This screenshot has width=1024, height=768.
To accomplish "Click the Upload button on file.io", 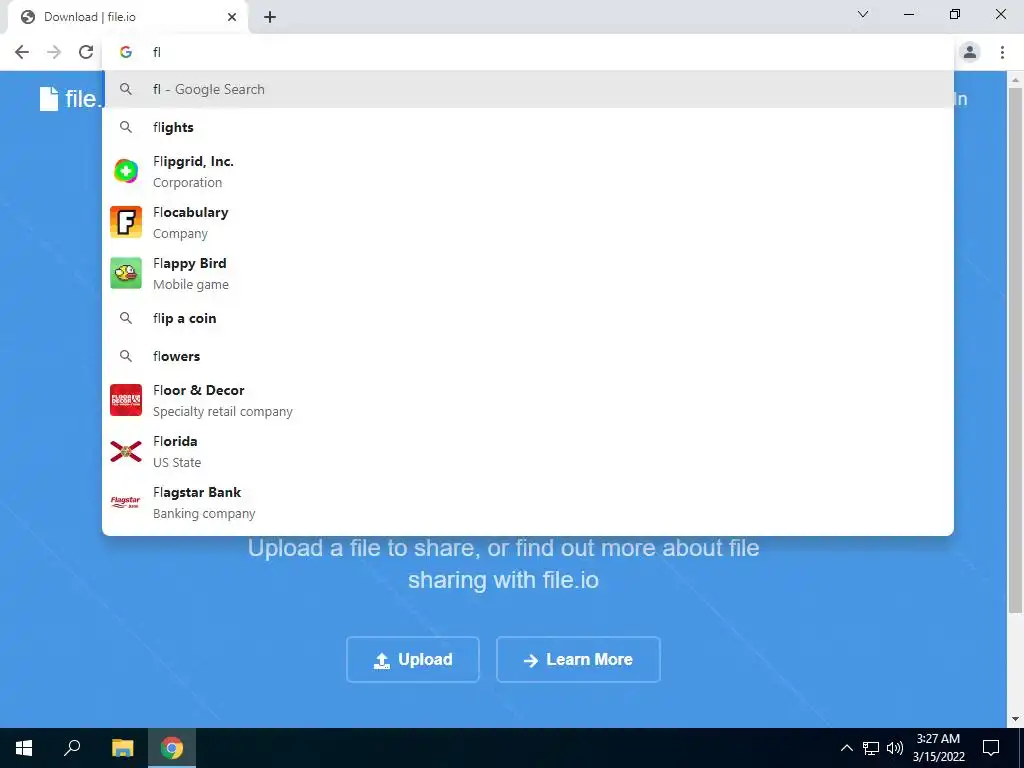I will [413, 660].
